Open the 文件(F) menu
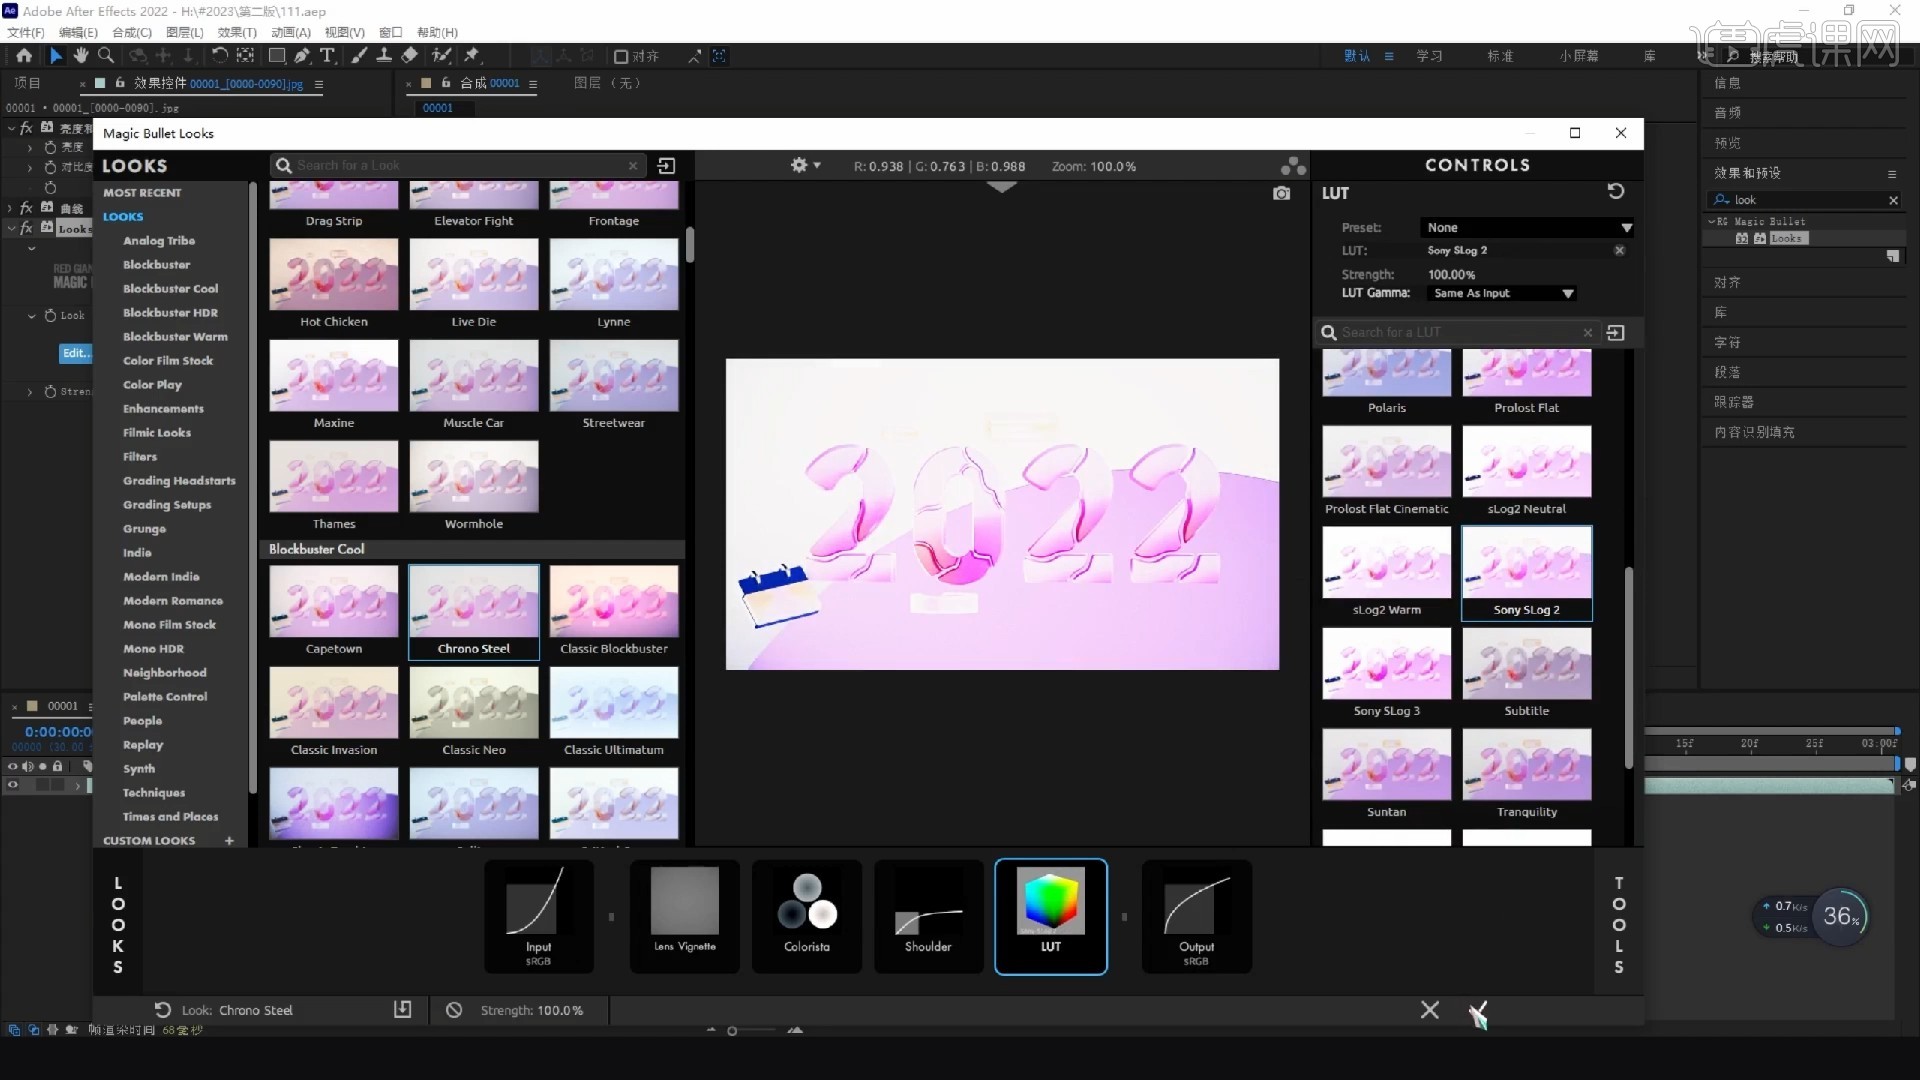Viewport: 1920px width, 1080px height. point(26,32)
